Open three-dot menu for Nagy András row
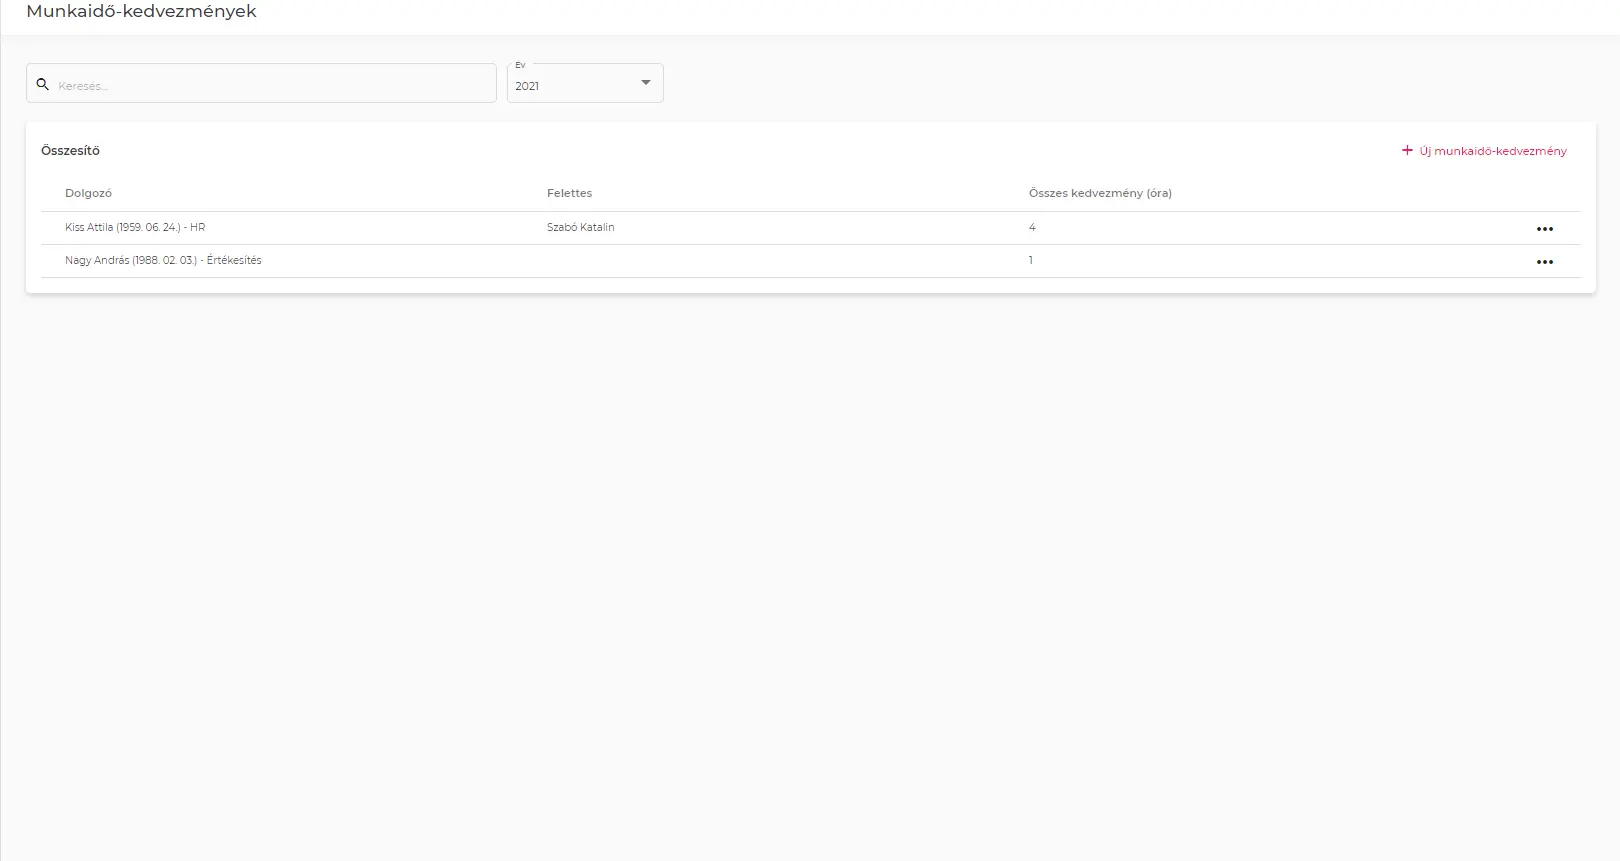This screenshot has height=861, width=1620. click(1544, 262)
